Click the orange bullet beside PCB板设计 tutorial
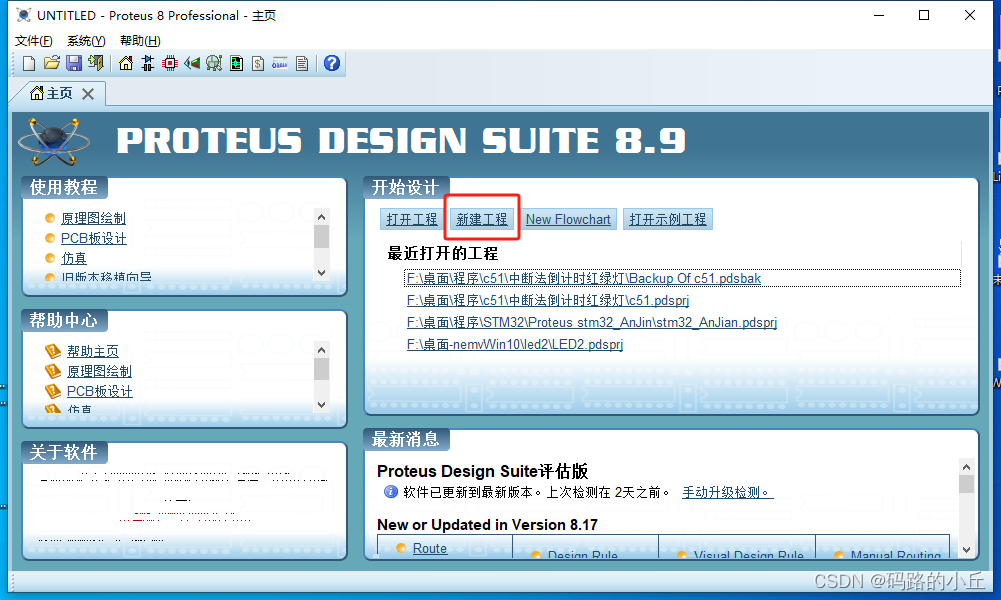Image resolution: width=1001 pixels, height=600 pixels. [50, 238]
